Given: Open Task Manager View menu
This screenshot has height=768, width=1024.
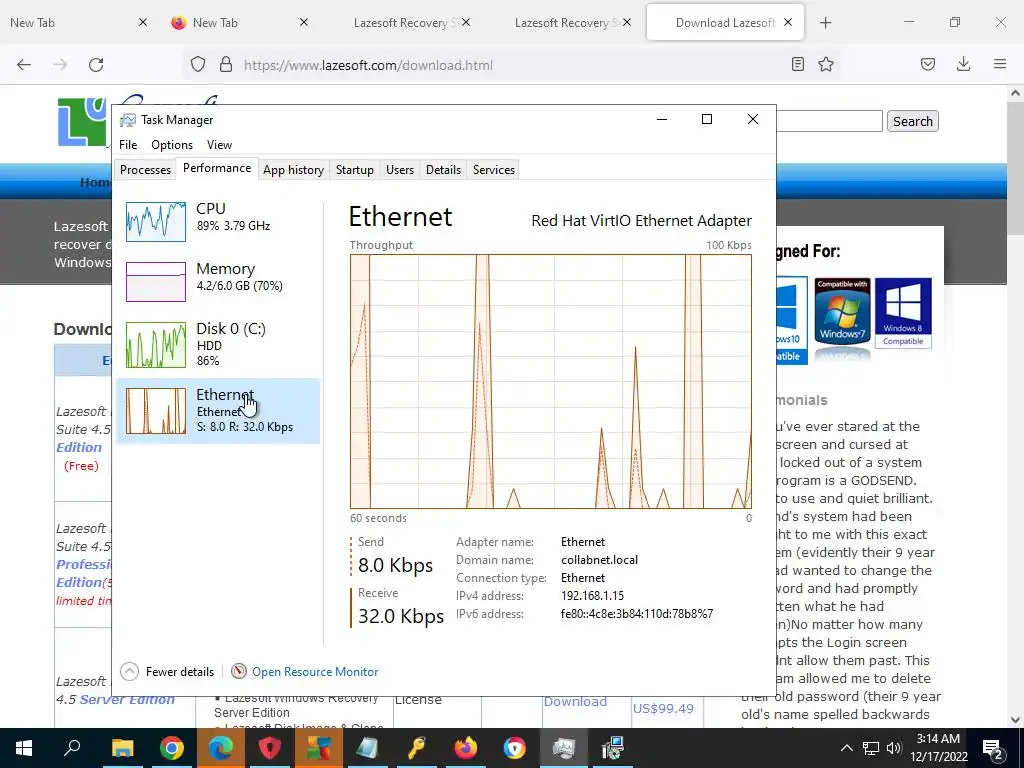Looking at the screenshot, I should [x=219, y=145].
